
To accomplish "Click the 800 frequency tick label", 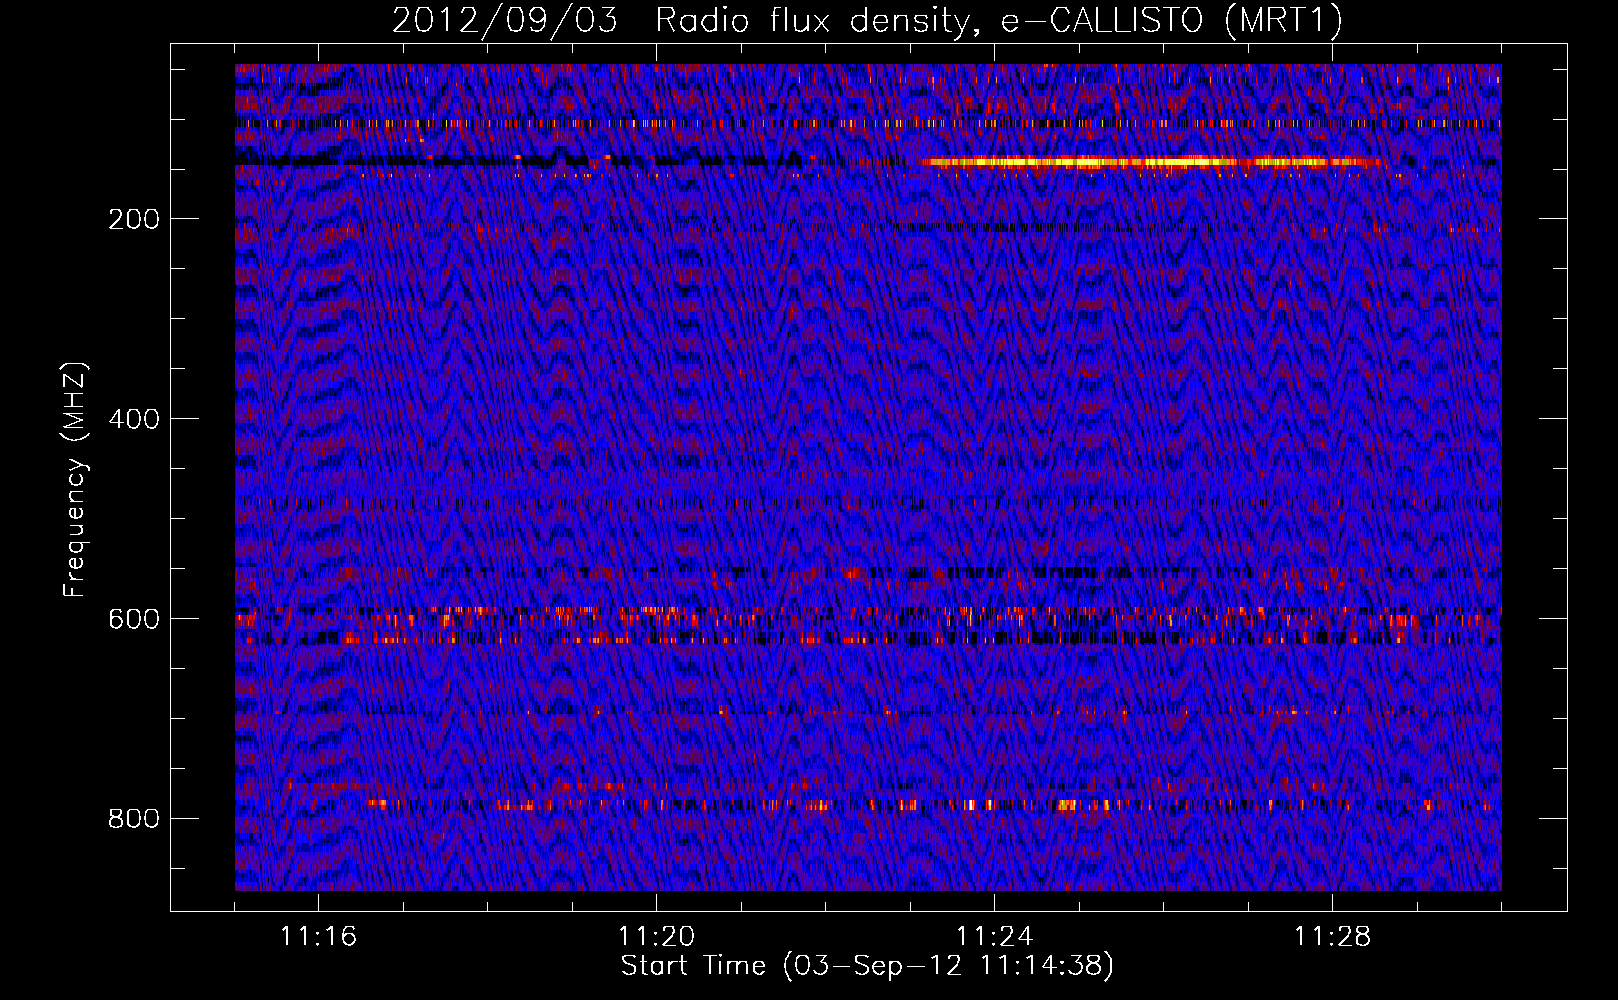I will tap(134, 819).
